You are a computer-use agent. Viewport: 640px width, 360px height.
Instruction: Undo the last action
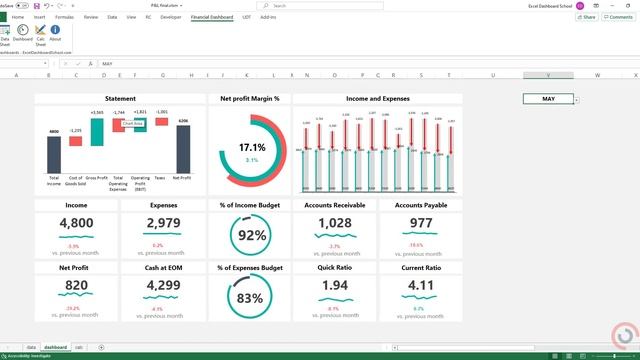47,6
